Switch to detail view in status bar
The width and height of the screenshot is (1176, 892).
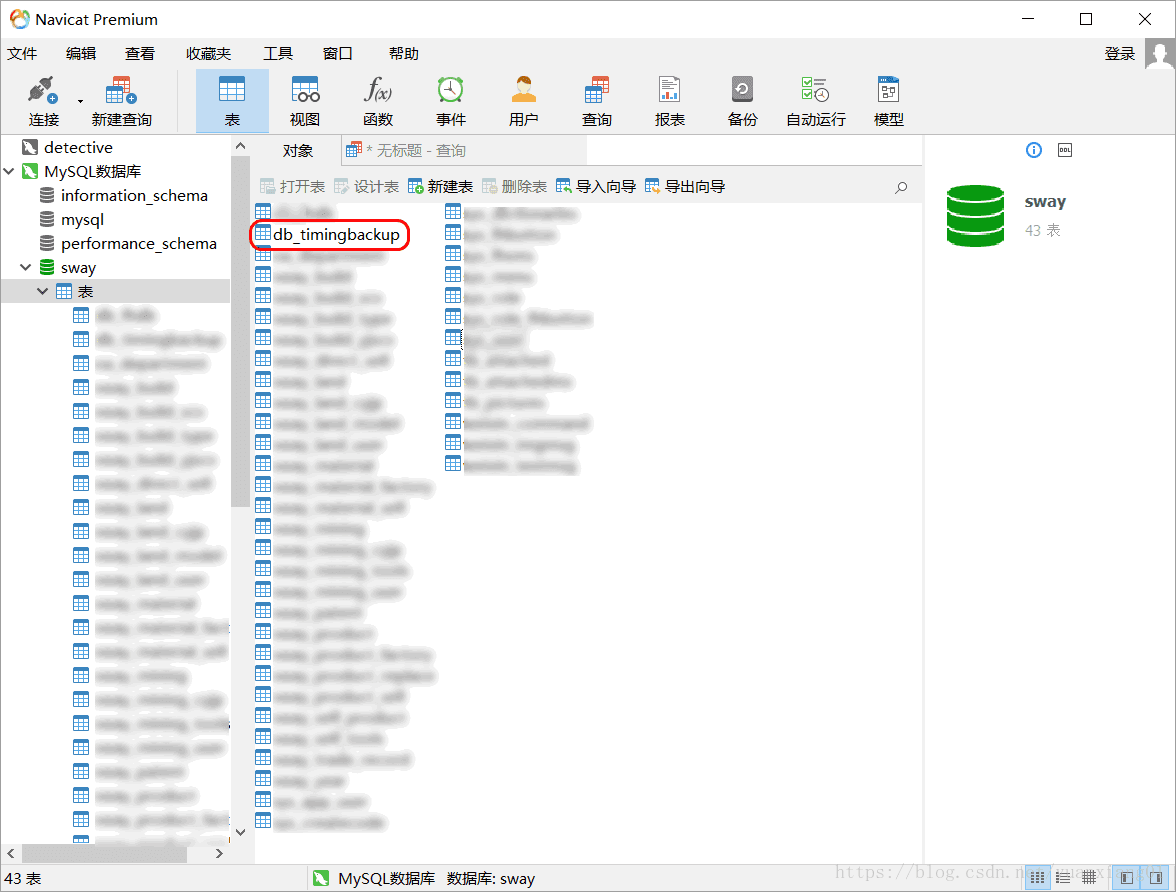click(1064, 878)
